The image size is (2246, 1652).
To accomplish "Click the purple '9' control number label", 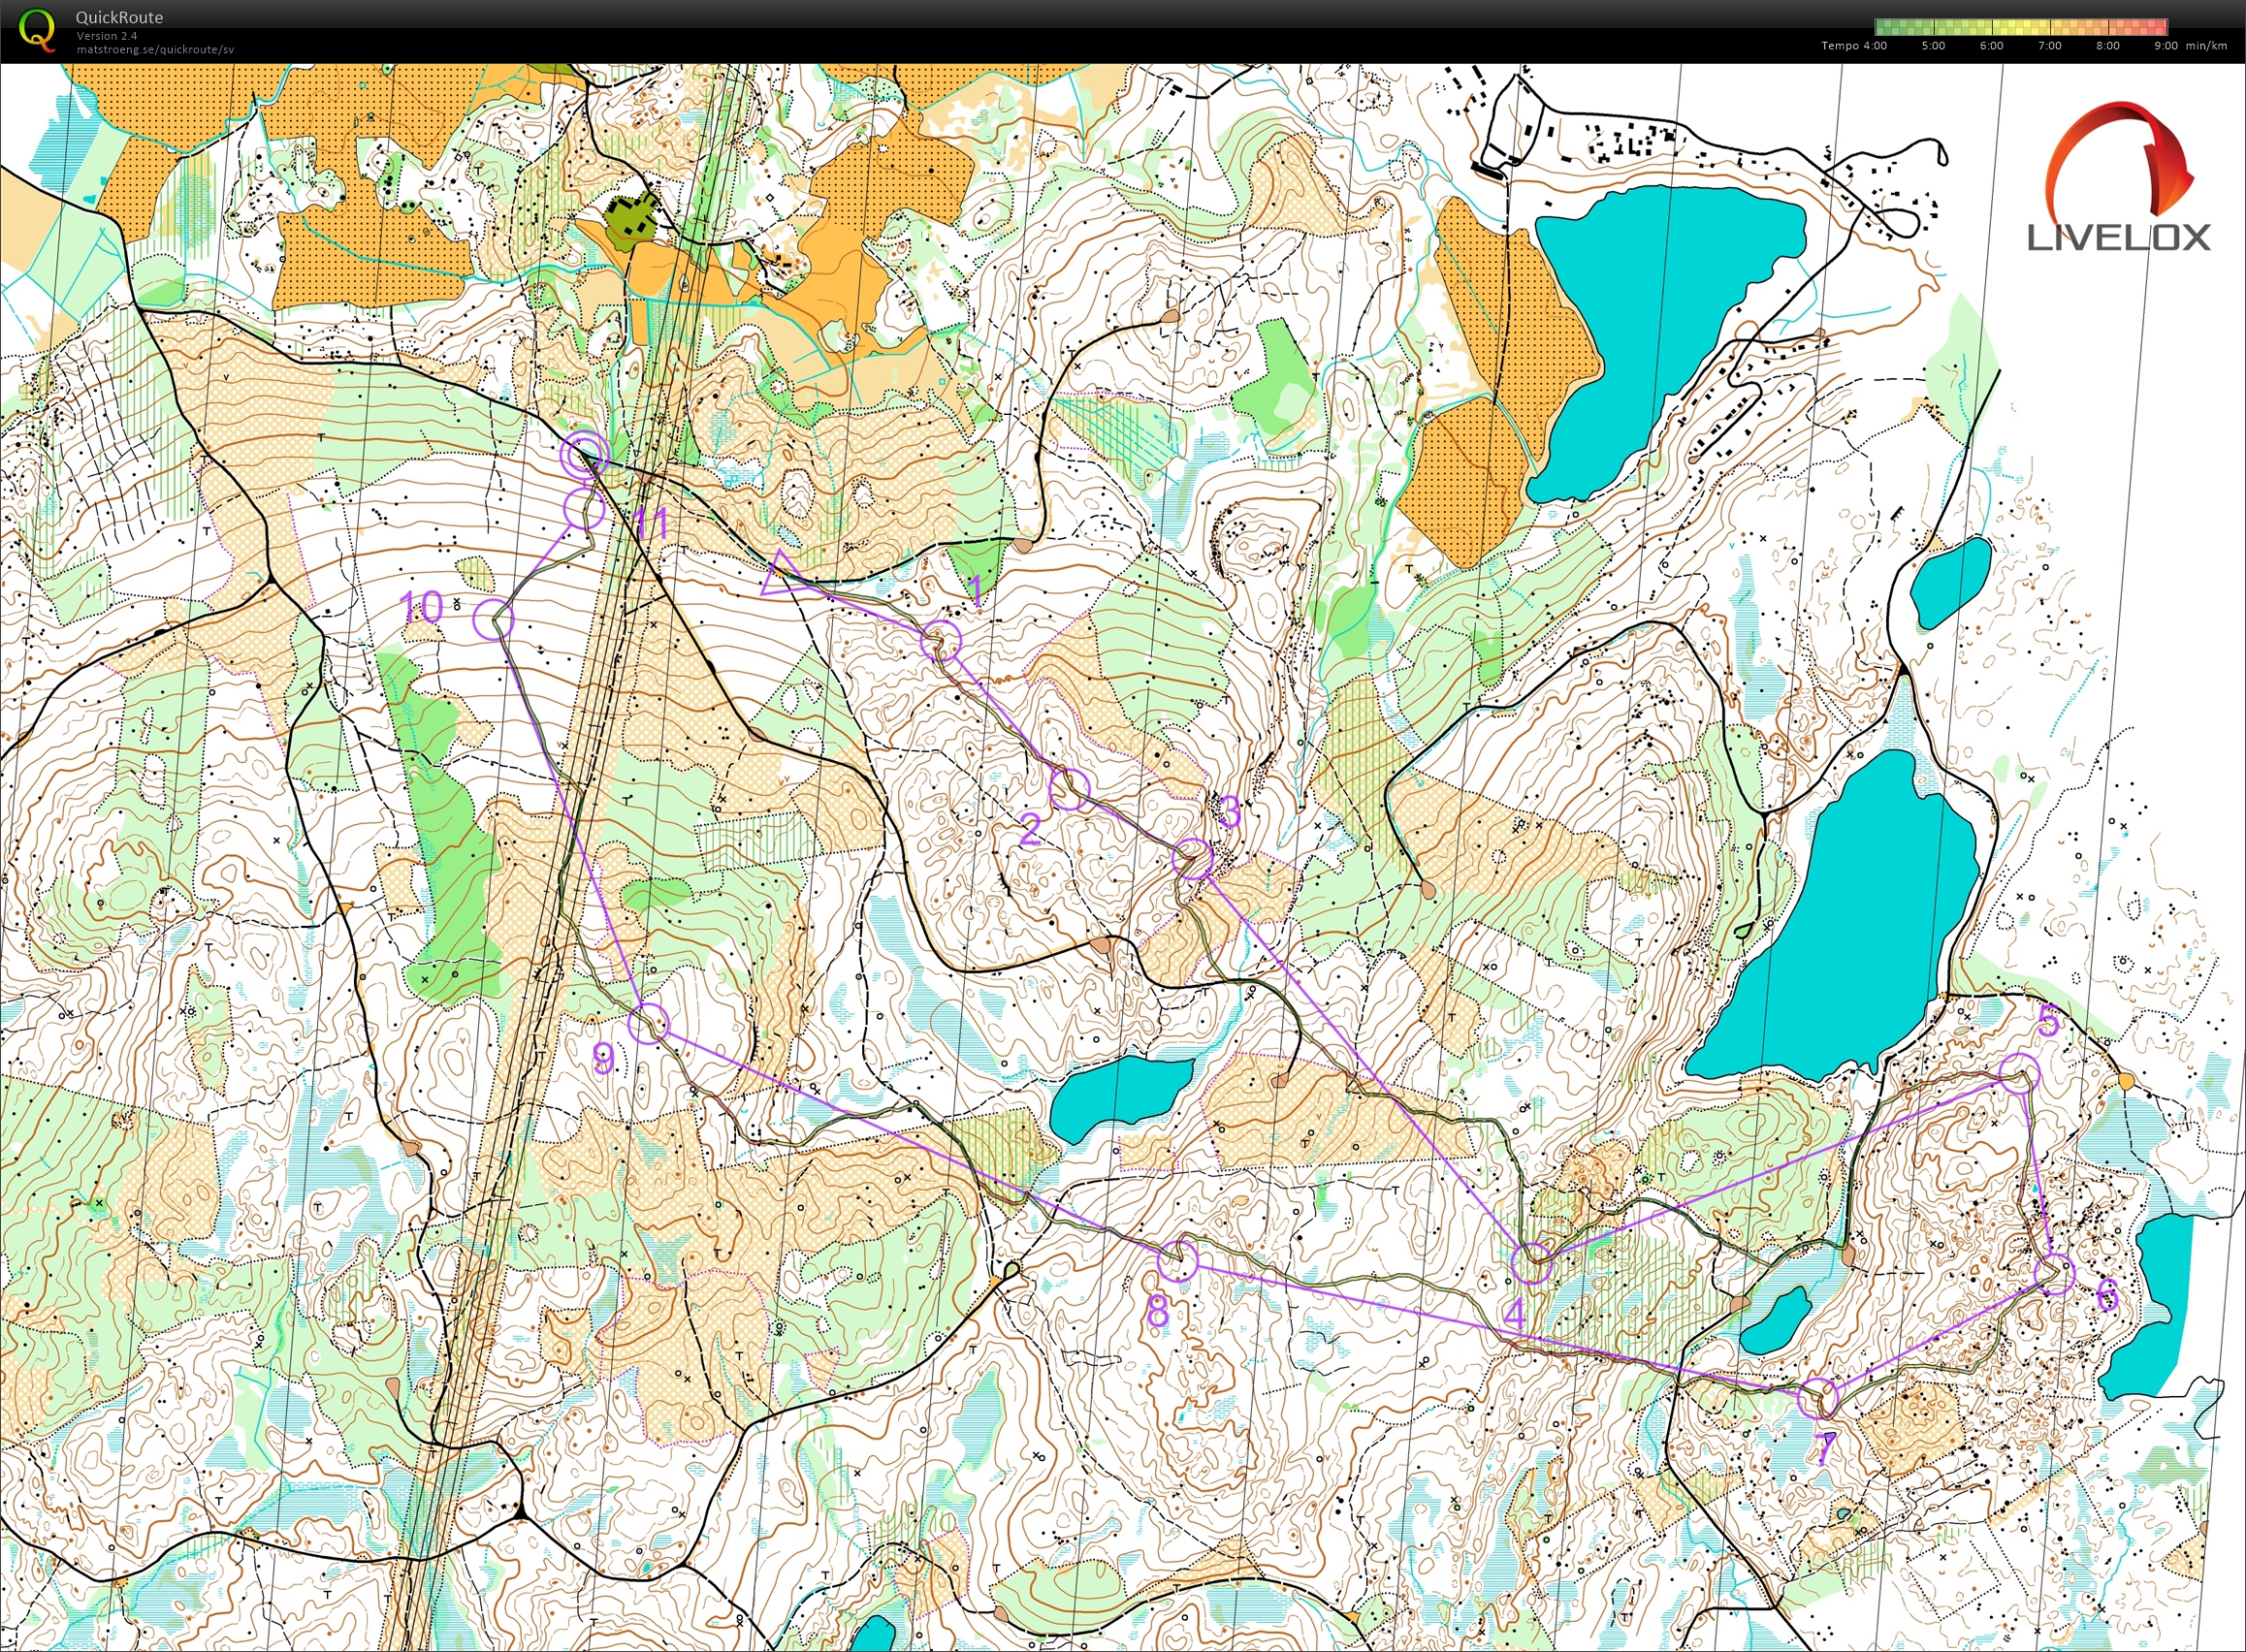I will (603, 1057).
